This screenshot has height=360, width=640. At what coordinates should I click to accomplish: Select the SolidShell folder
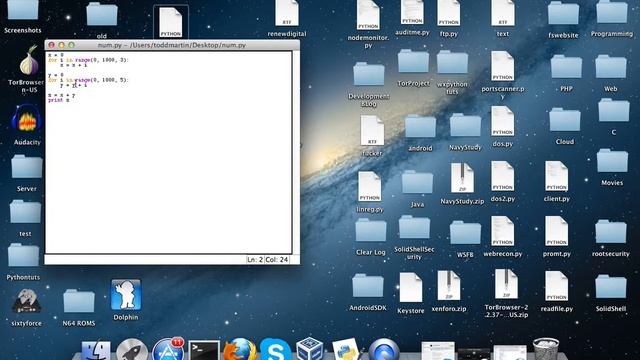(611, 287)
